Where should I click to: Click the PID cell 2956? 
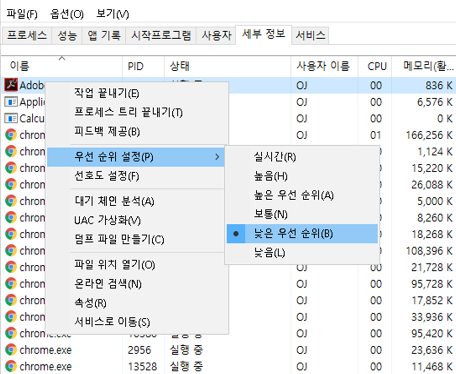pos(139,350)
